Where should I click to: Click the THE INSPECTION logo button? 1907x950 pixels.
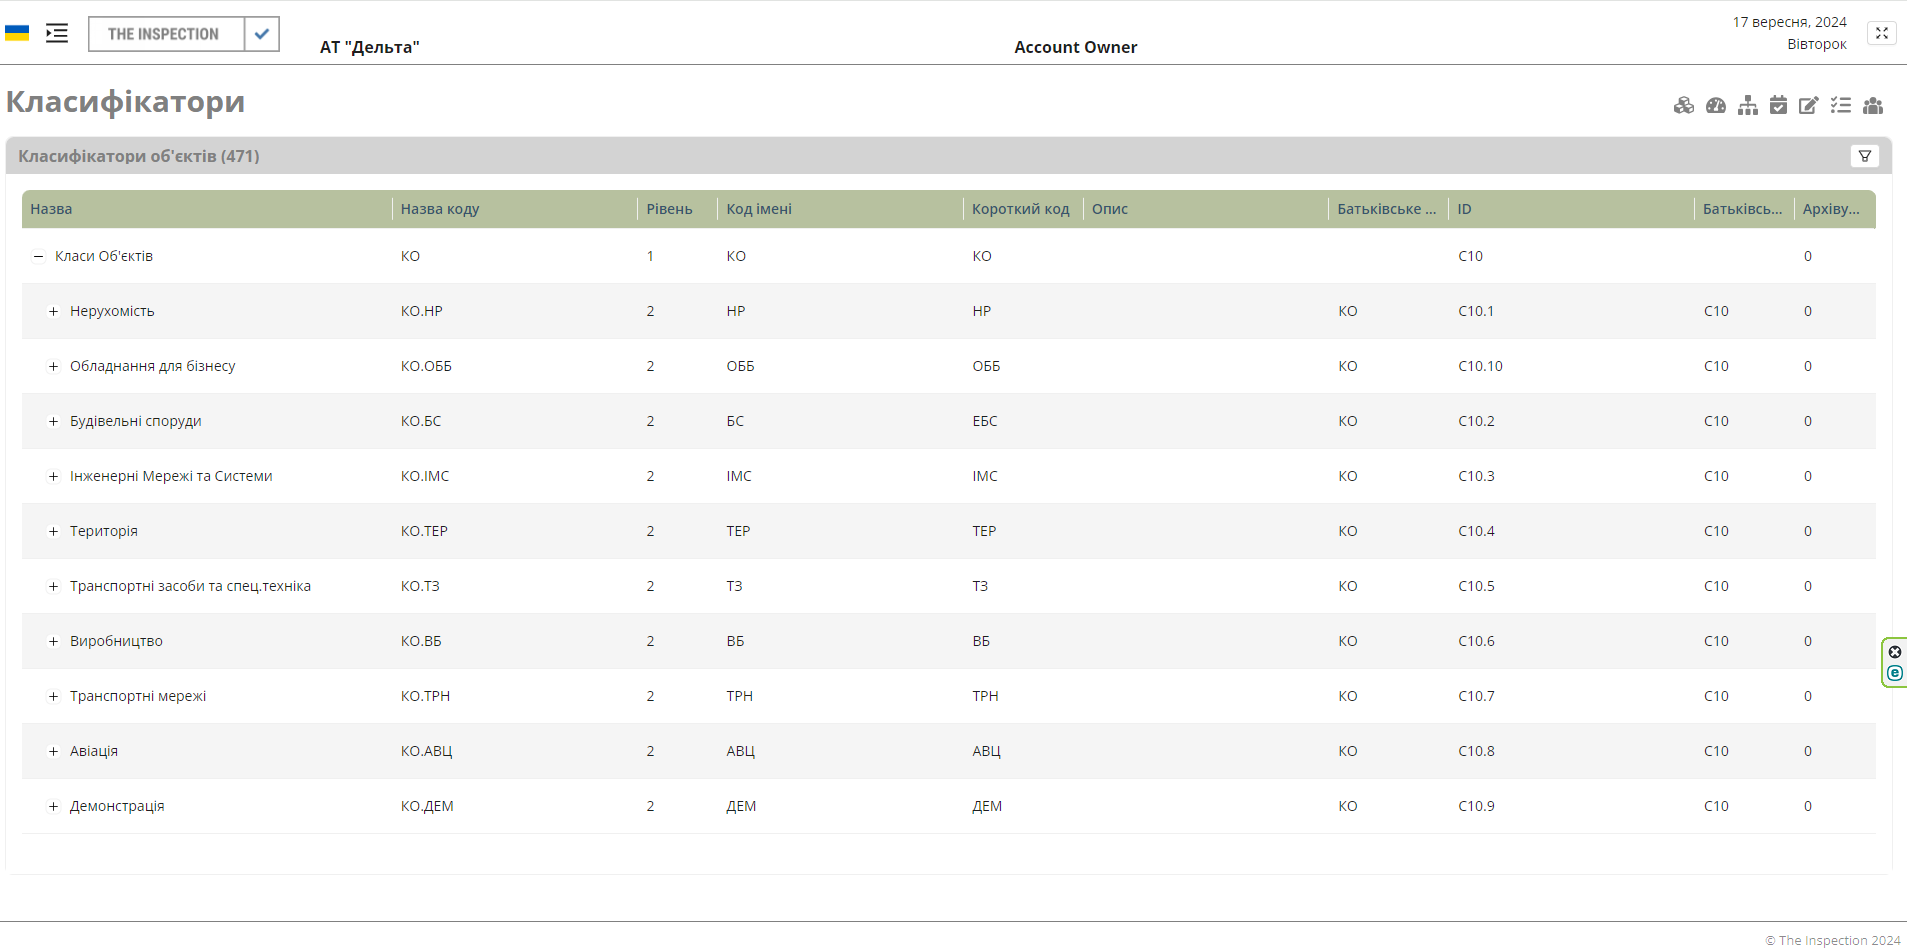164,34
